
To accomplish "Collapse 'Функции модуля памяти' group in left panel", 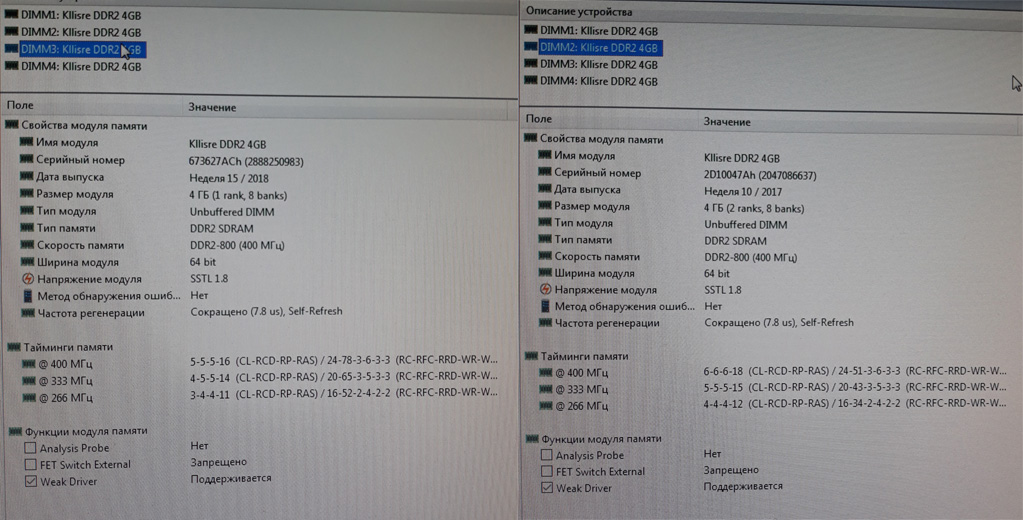I will click(x=12, y=431).
